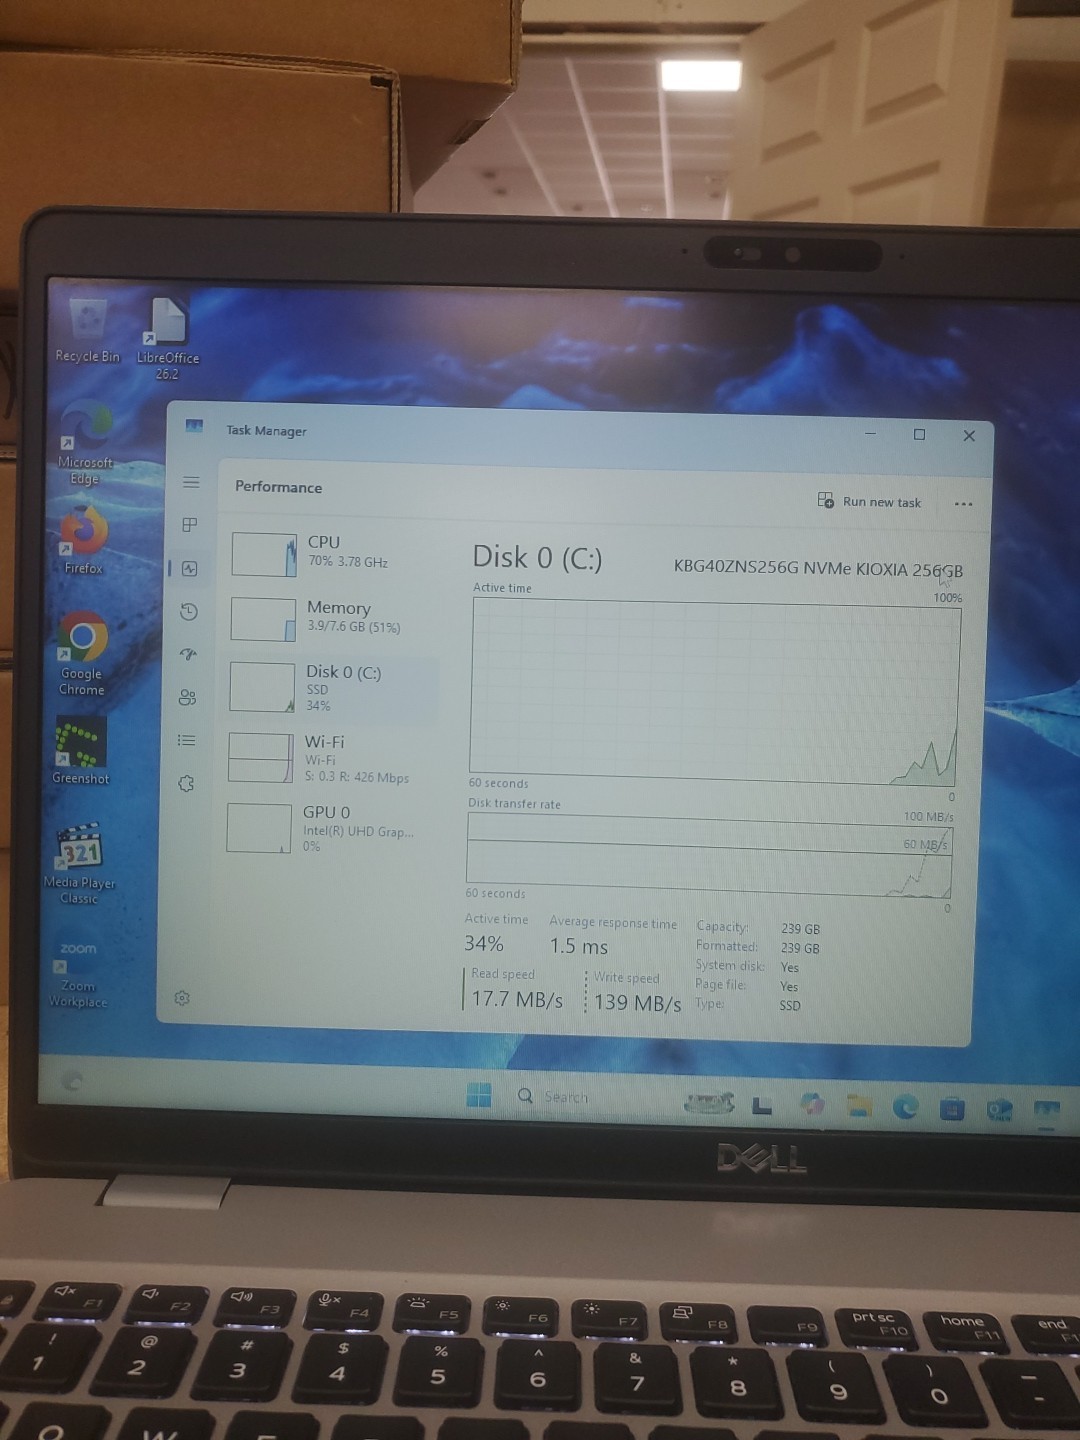Open Zoom Workplace desktop shortcut

pos(78,973)
